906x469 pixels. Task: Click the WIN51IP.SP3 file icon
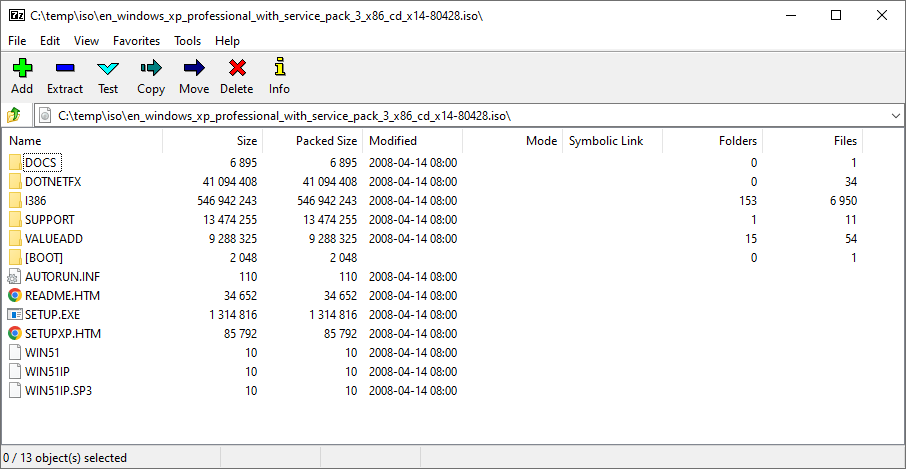click(x=16, y=391)
